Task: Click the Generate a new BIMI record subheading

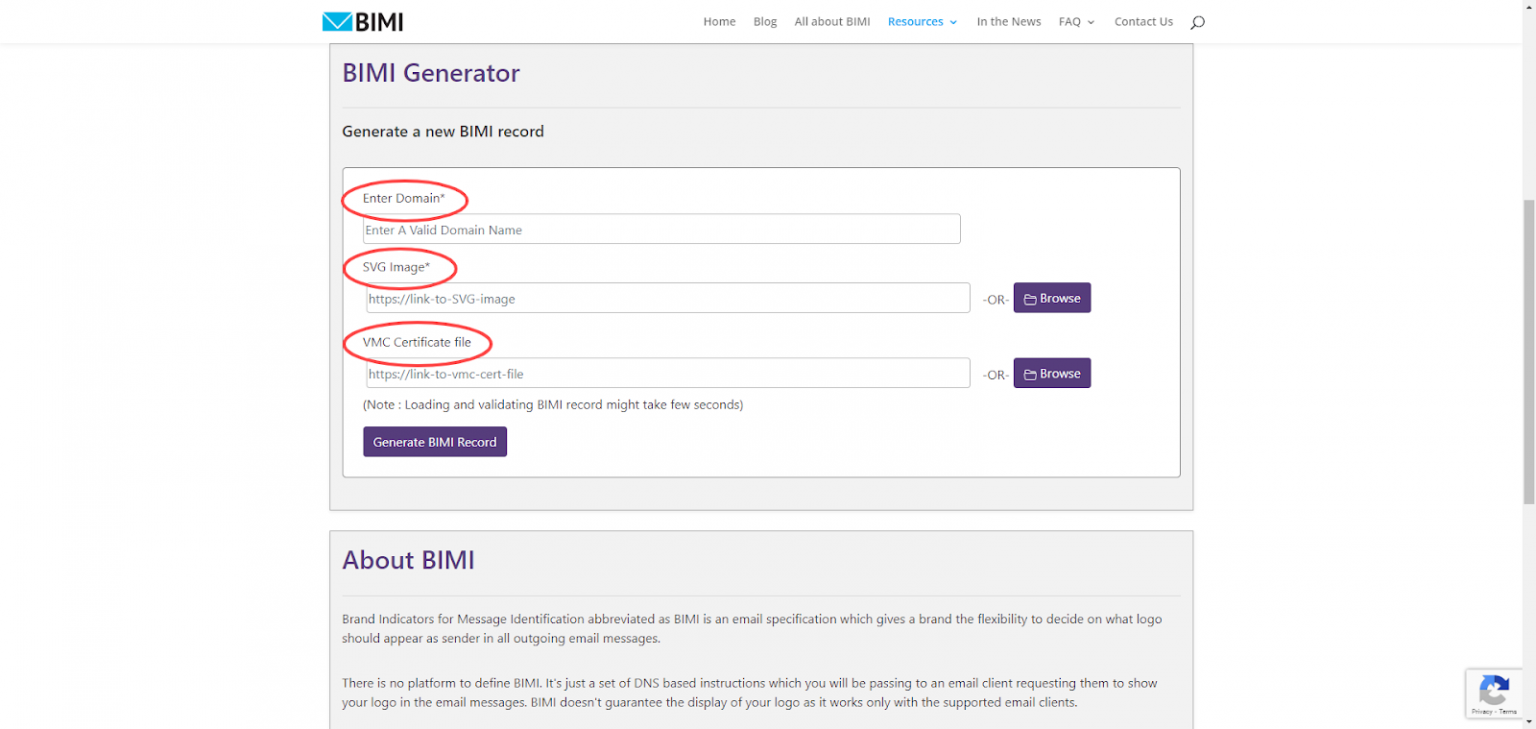Action: click(443, 131)
